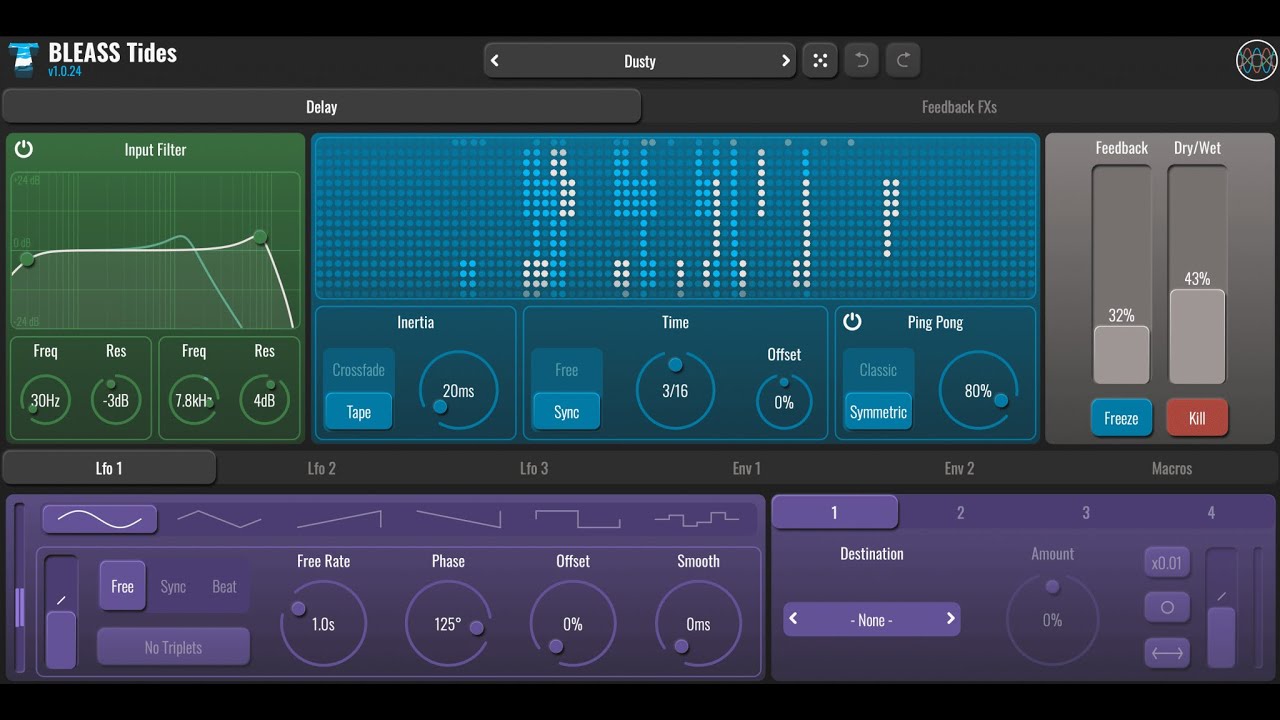Image resolution: width=1280 pixels, height=720 pixels.
Task: Choose previous destination with left arrow
Action: 794,619
